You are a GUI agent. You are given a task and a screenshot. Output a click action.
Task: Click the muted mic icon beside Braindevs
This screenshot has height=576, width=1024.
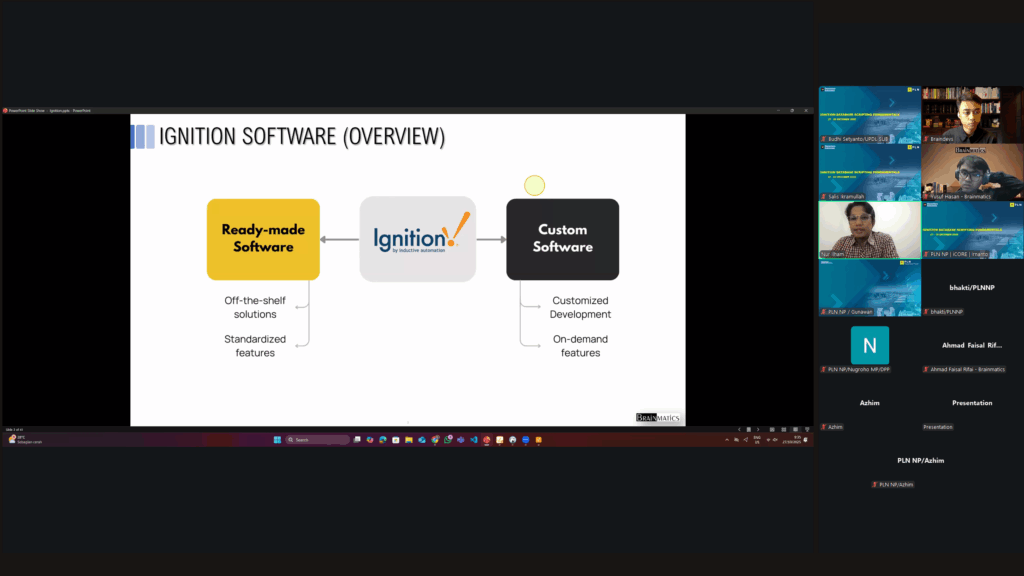(926, 139)
